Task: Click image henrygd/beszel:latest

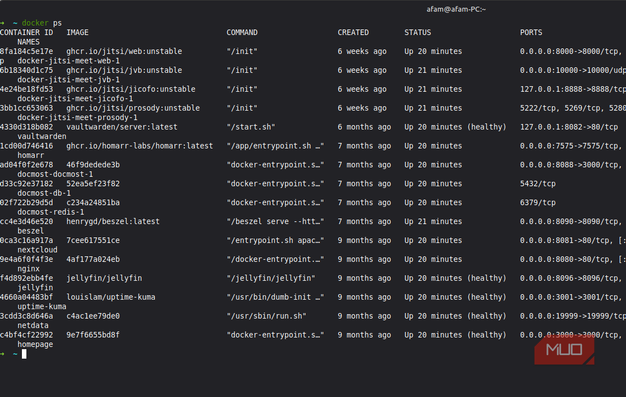Action: [x=113, y=221]
